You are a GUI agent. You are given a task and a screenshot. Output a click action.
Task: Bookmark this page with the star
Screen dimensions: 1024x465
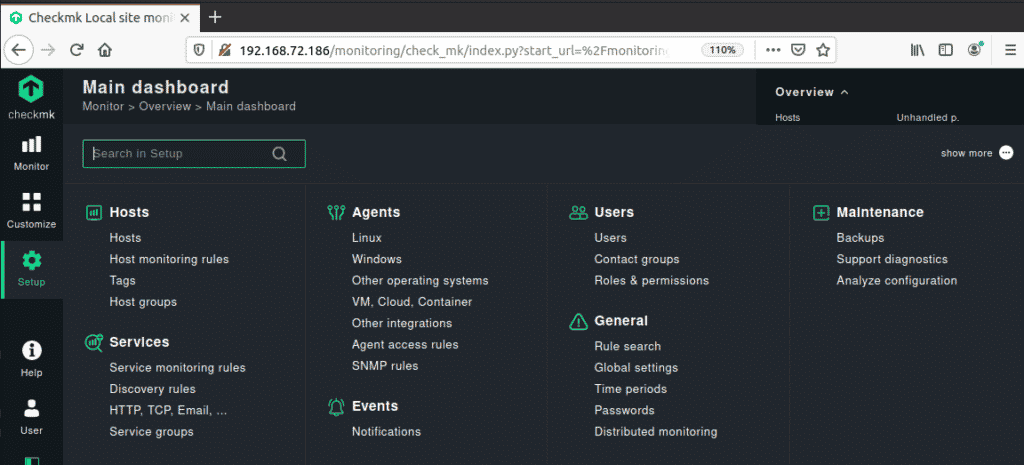coord(823,49)
